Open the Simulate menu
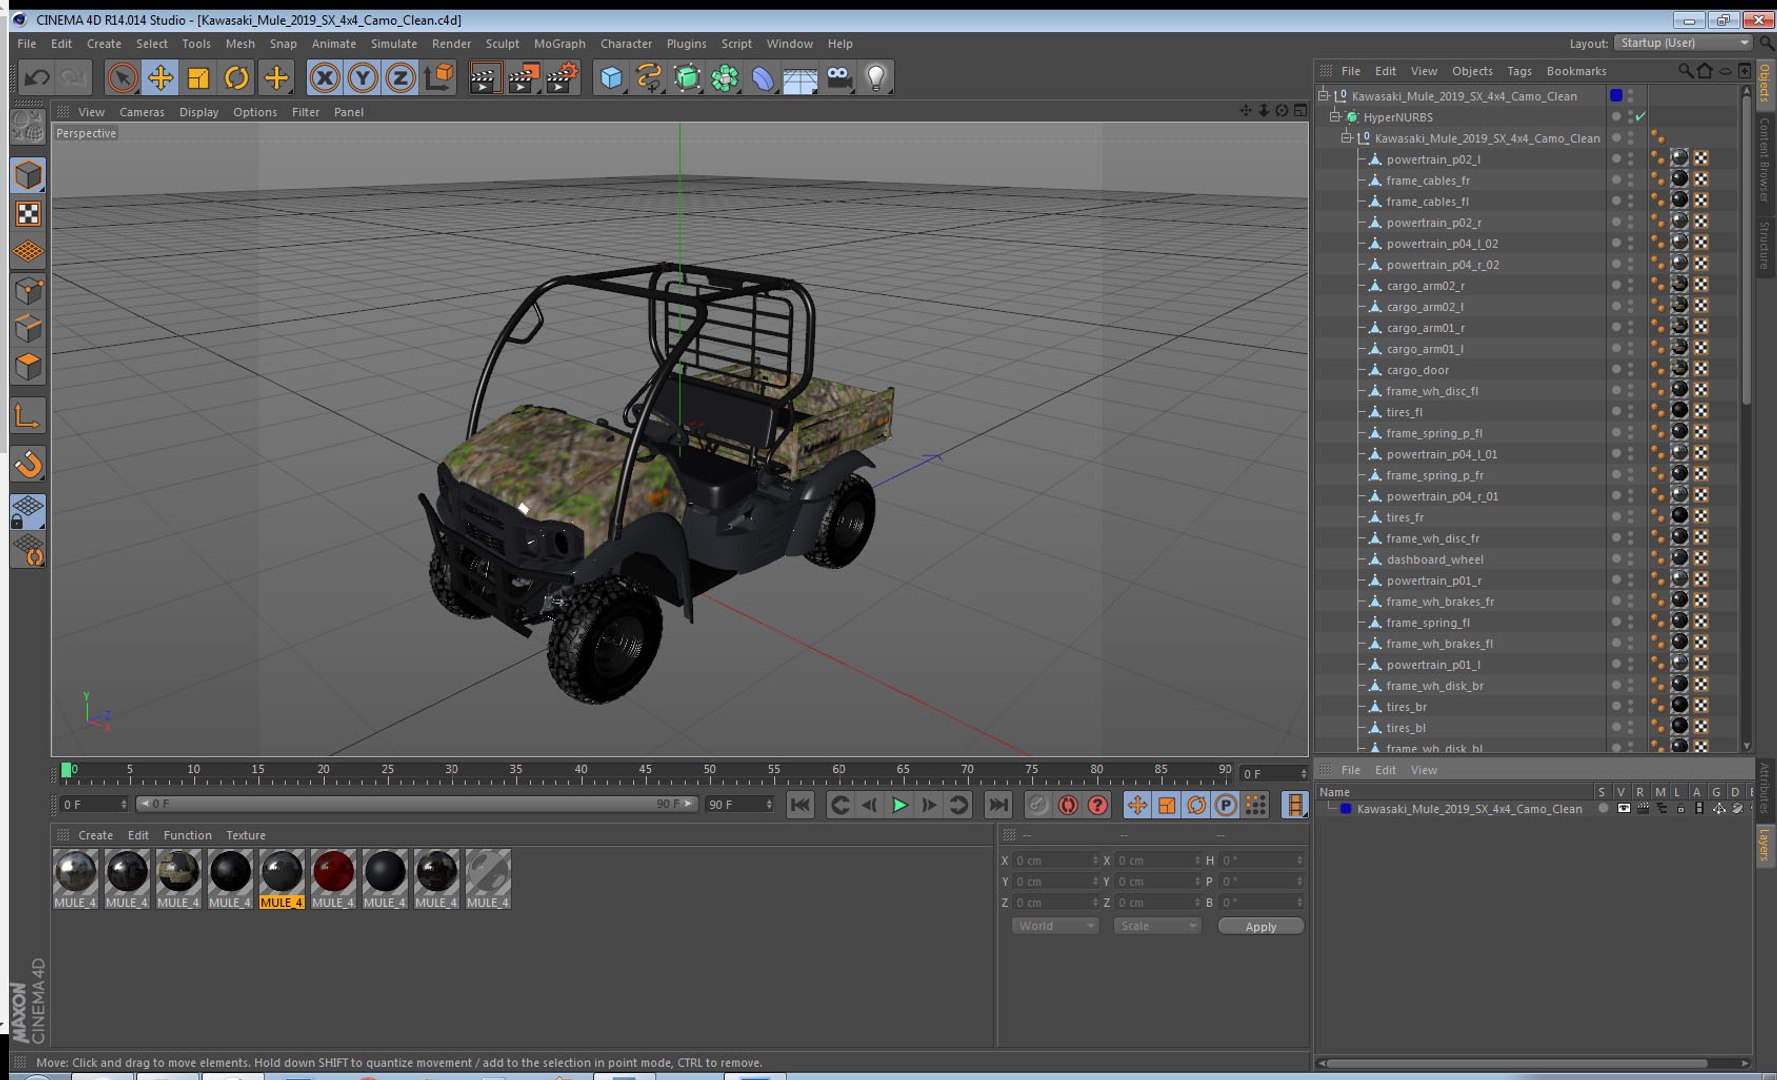Viewport: 1777px width, 1080px height. coord(394,44)
